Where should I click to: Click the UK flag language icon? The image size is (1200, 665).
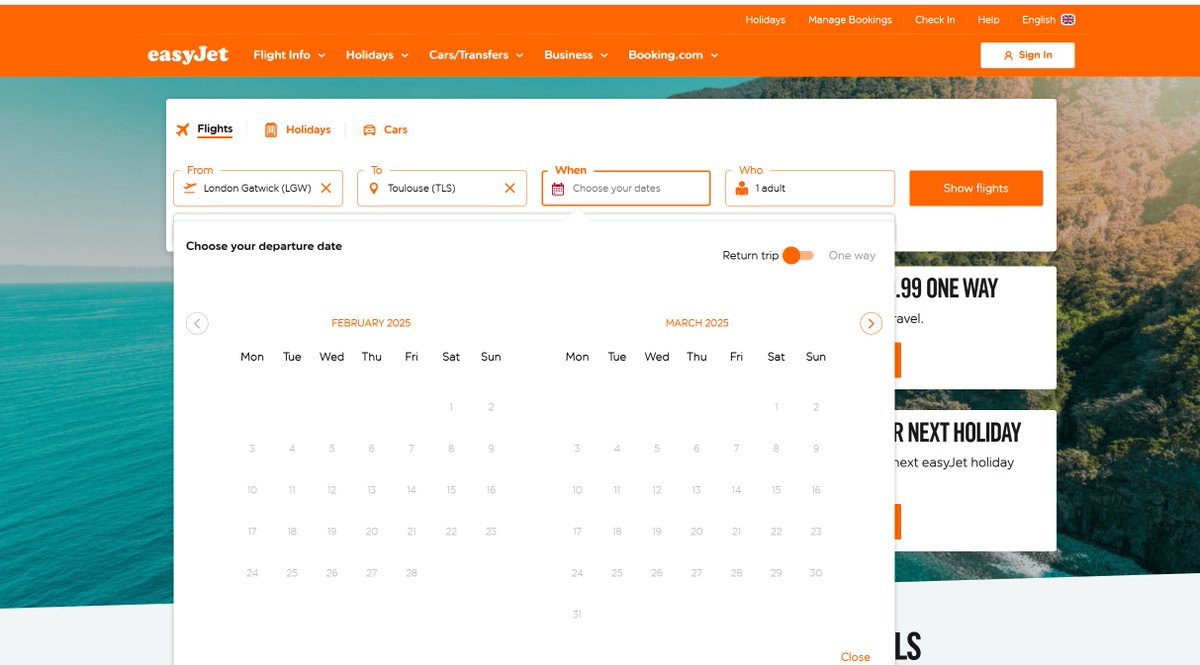pyautogui.click(x=1068, y=19)
